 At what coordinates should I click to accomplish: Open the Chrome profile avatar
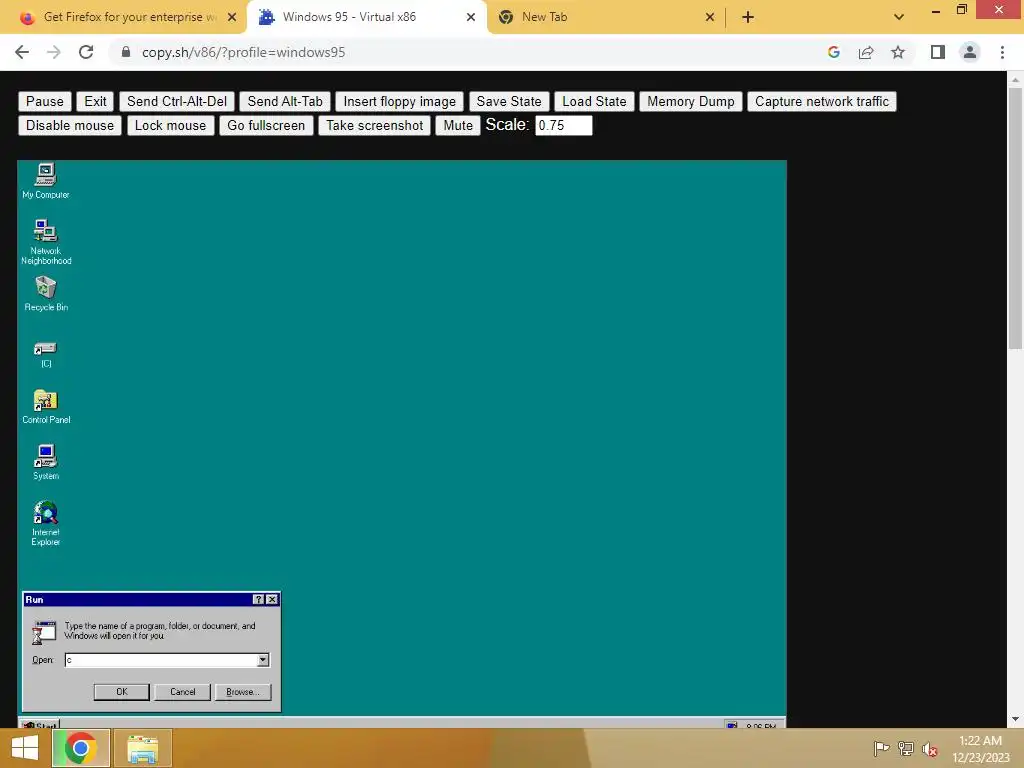(970, 52)
